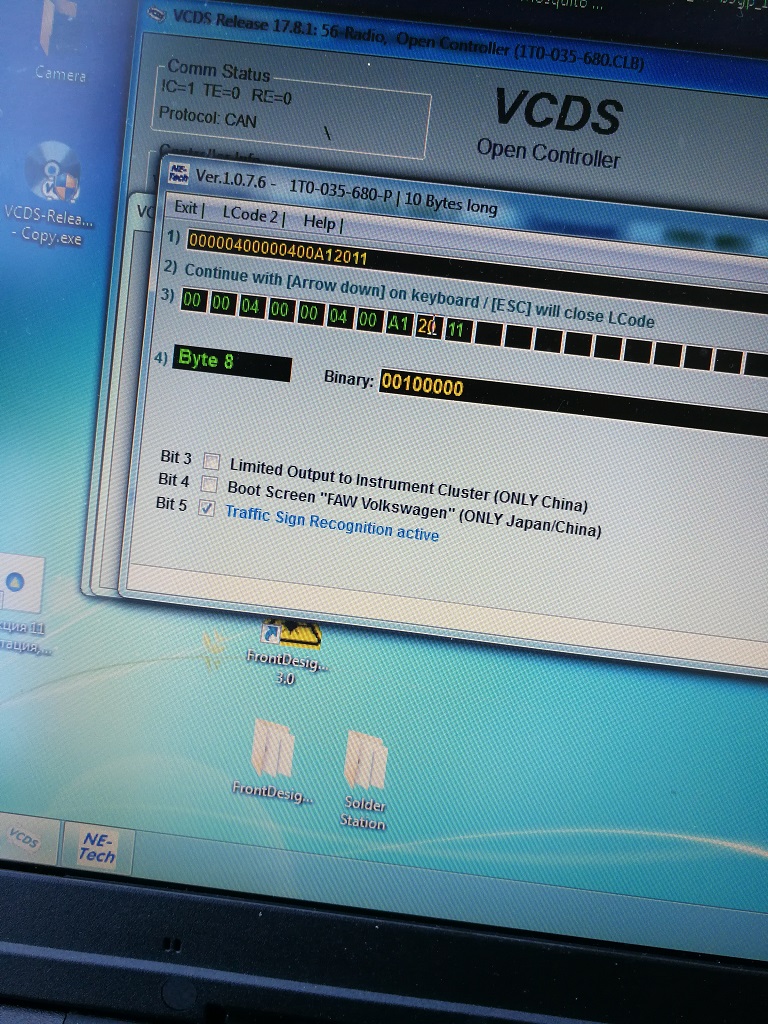Click the VCDS window title bar icon

156,14
